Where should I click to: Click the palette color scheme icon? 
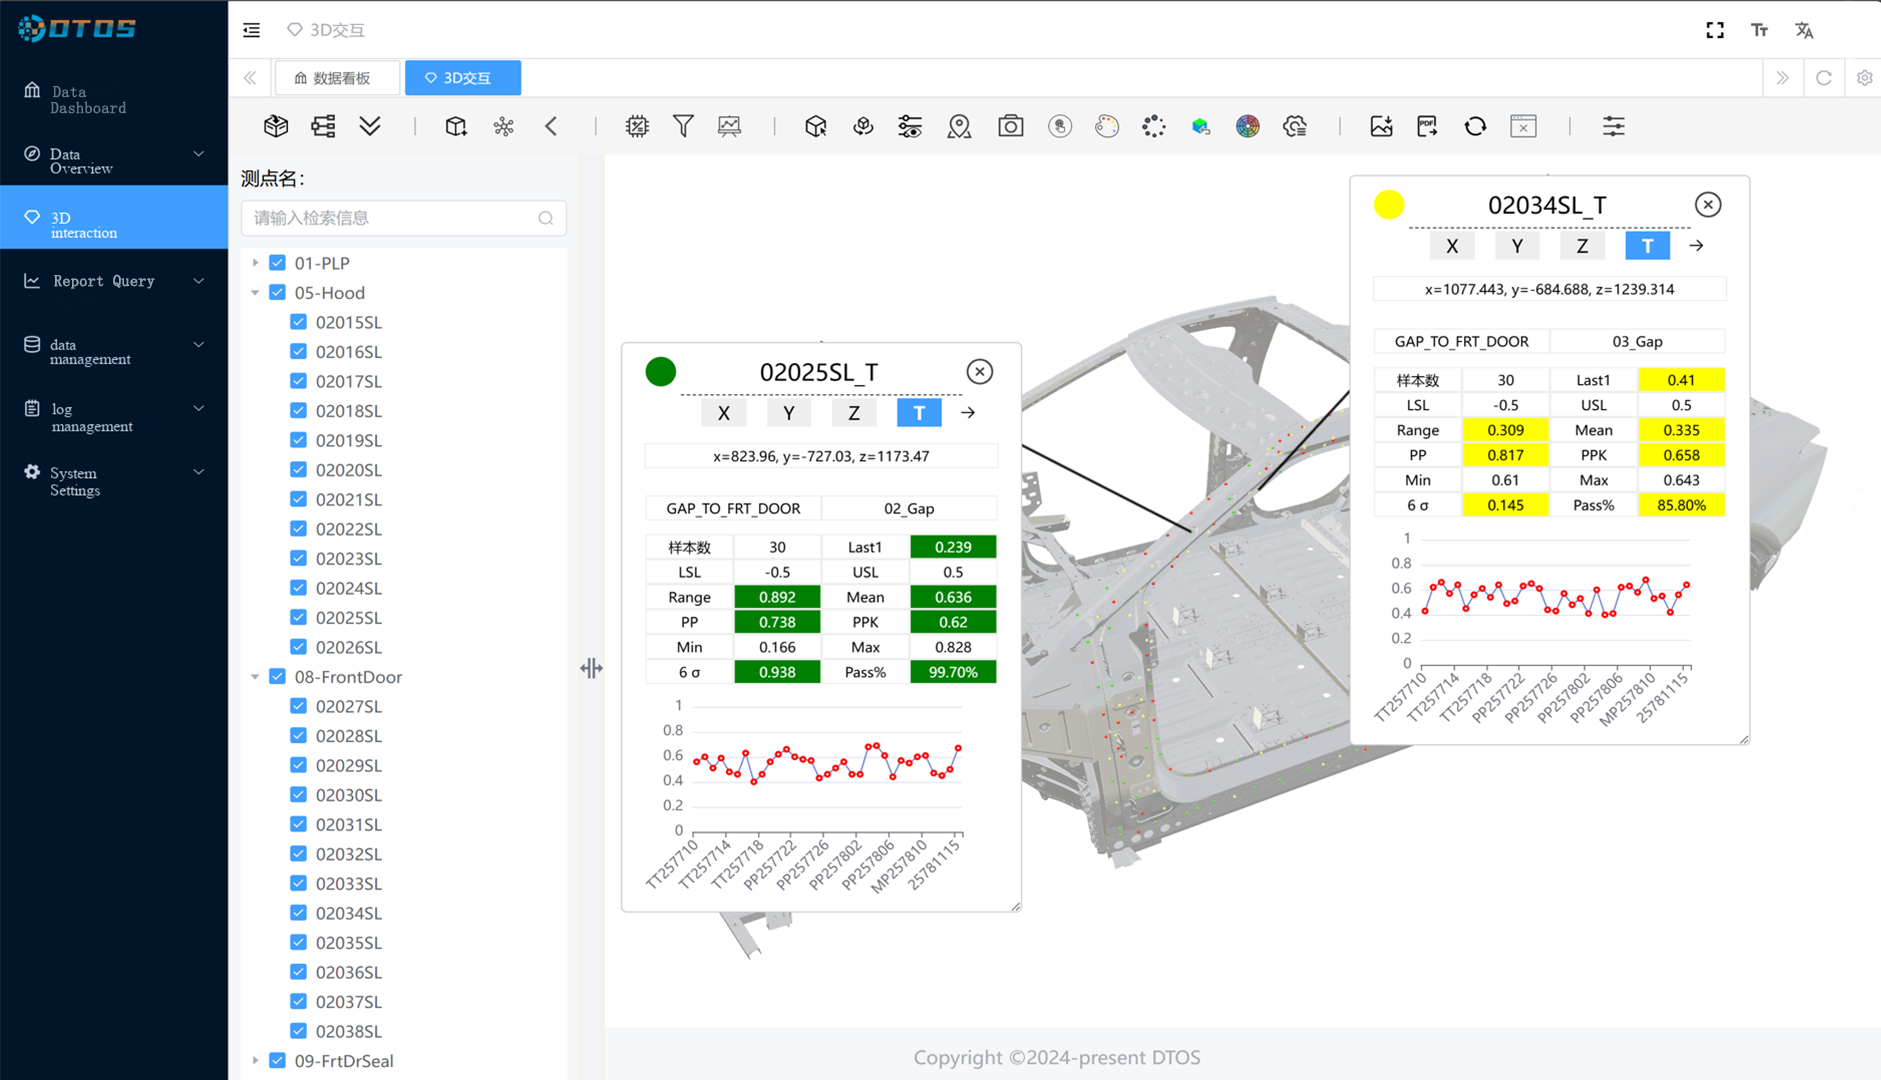pos(1106,126)
